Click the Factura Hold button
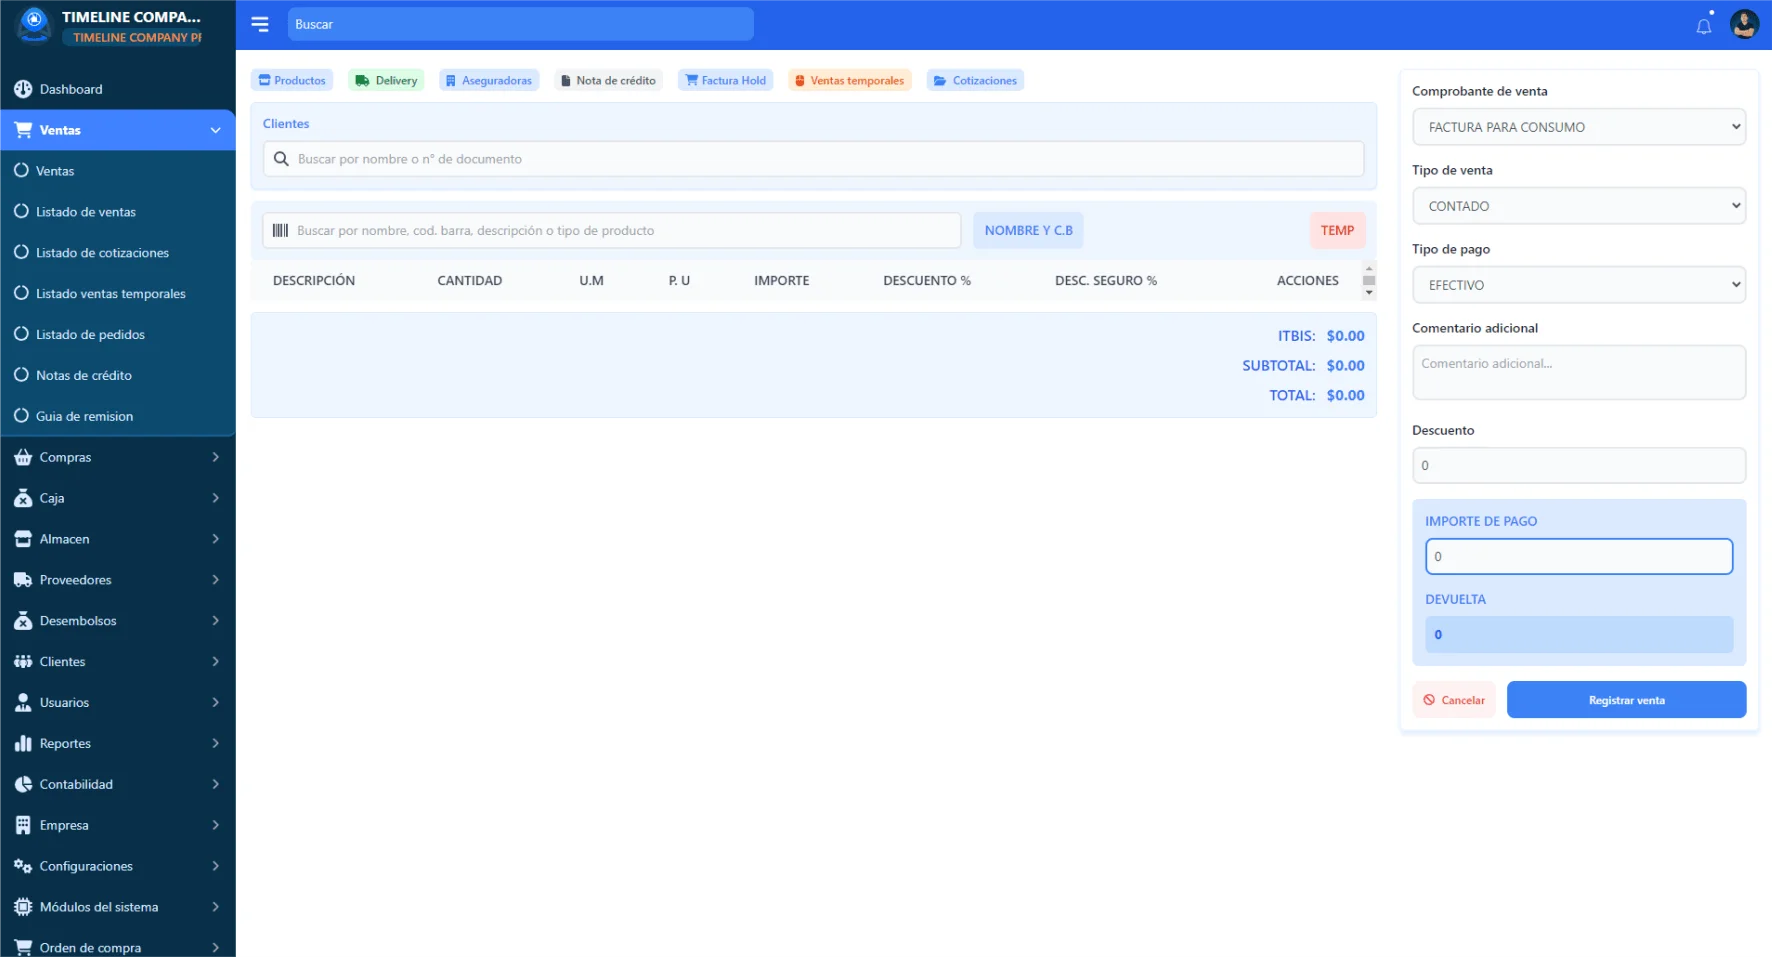The height and width of the screenshot is (957, 1772). click(x=725, y=80)
